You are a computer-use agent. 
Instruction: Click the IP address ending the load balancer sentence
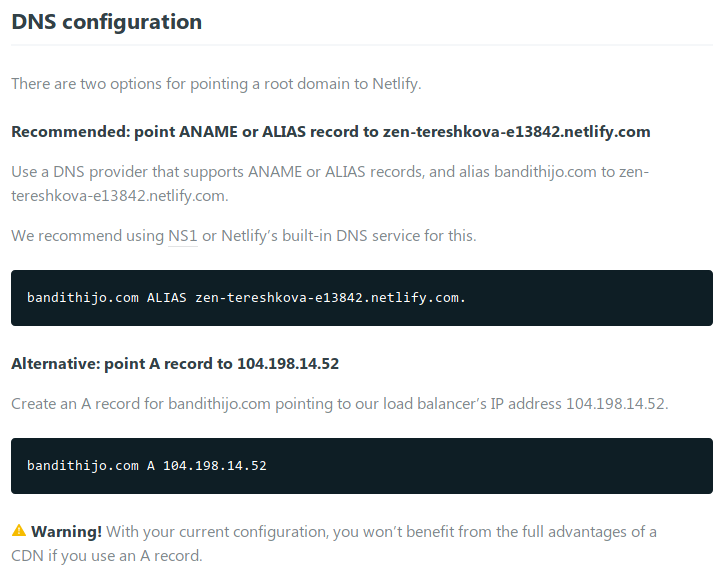pyautogui.click(x=616, y=404)
